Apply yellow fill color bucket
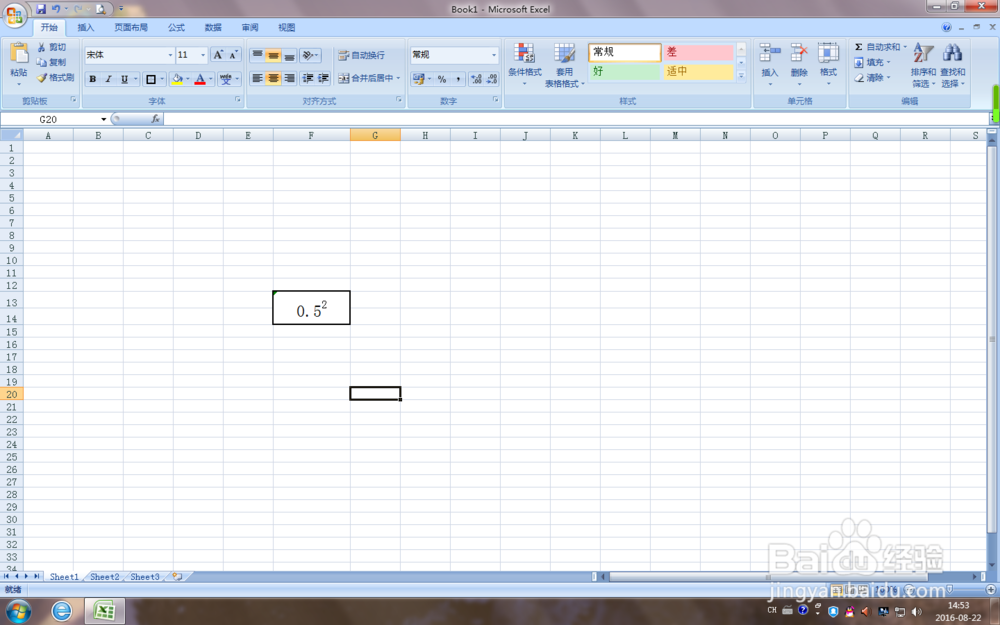Viewport: 1000px width, 625px height. [177, 79]
